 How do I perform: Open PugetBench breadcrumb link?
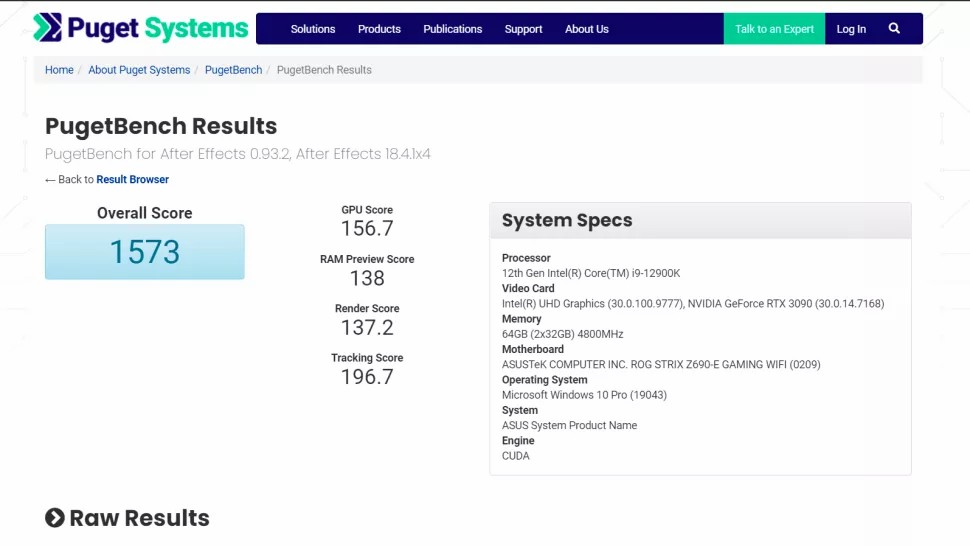(233, 70)
